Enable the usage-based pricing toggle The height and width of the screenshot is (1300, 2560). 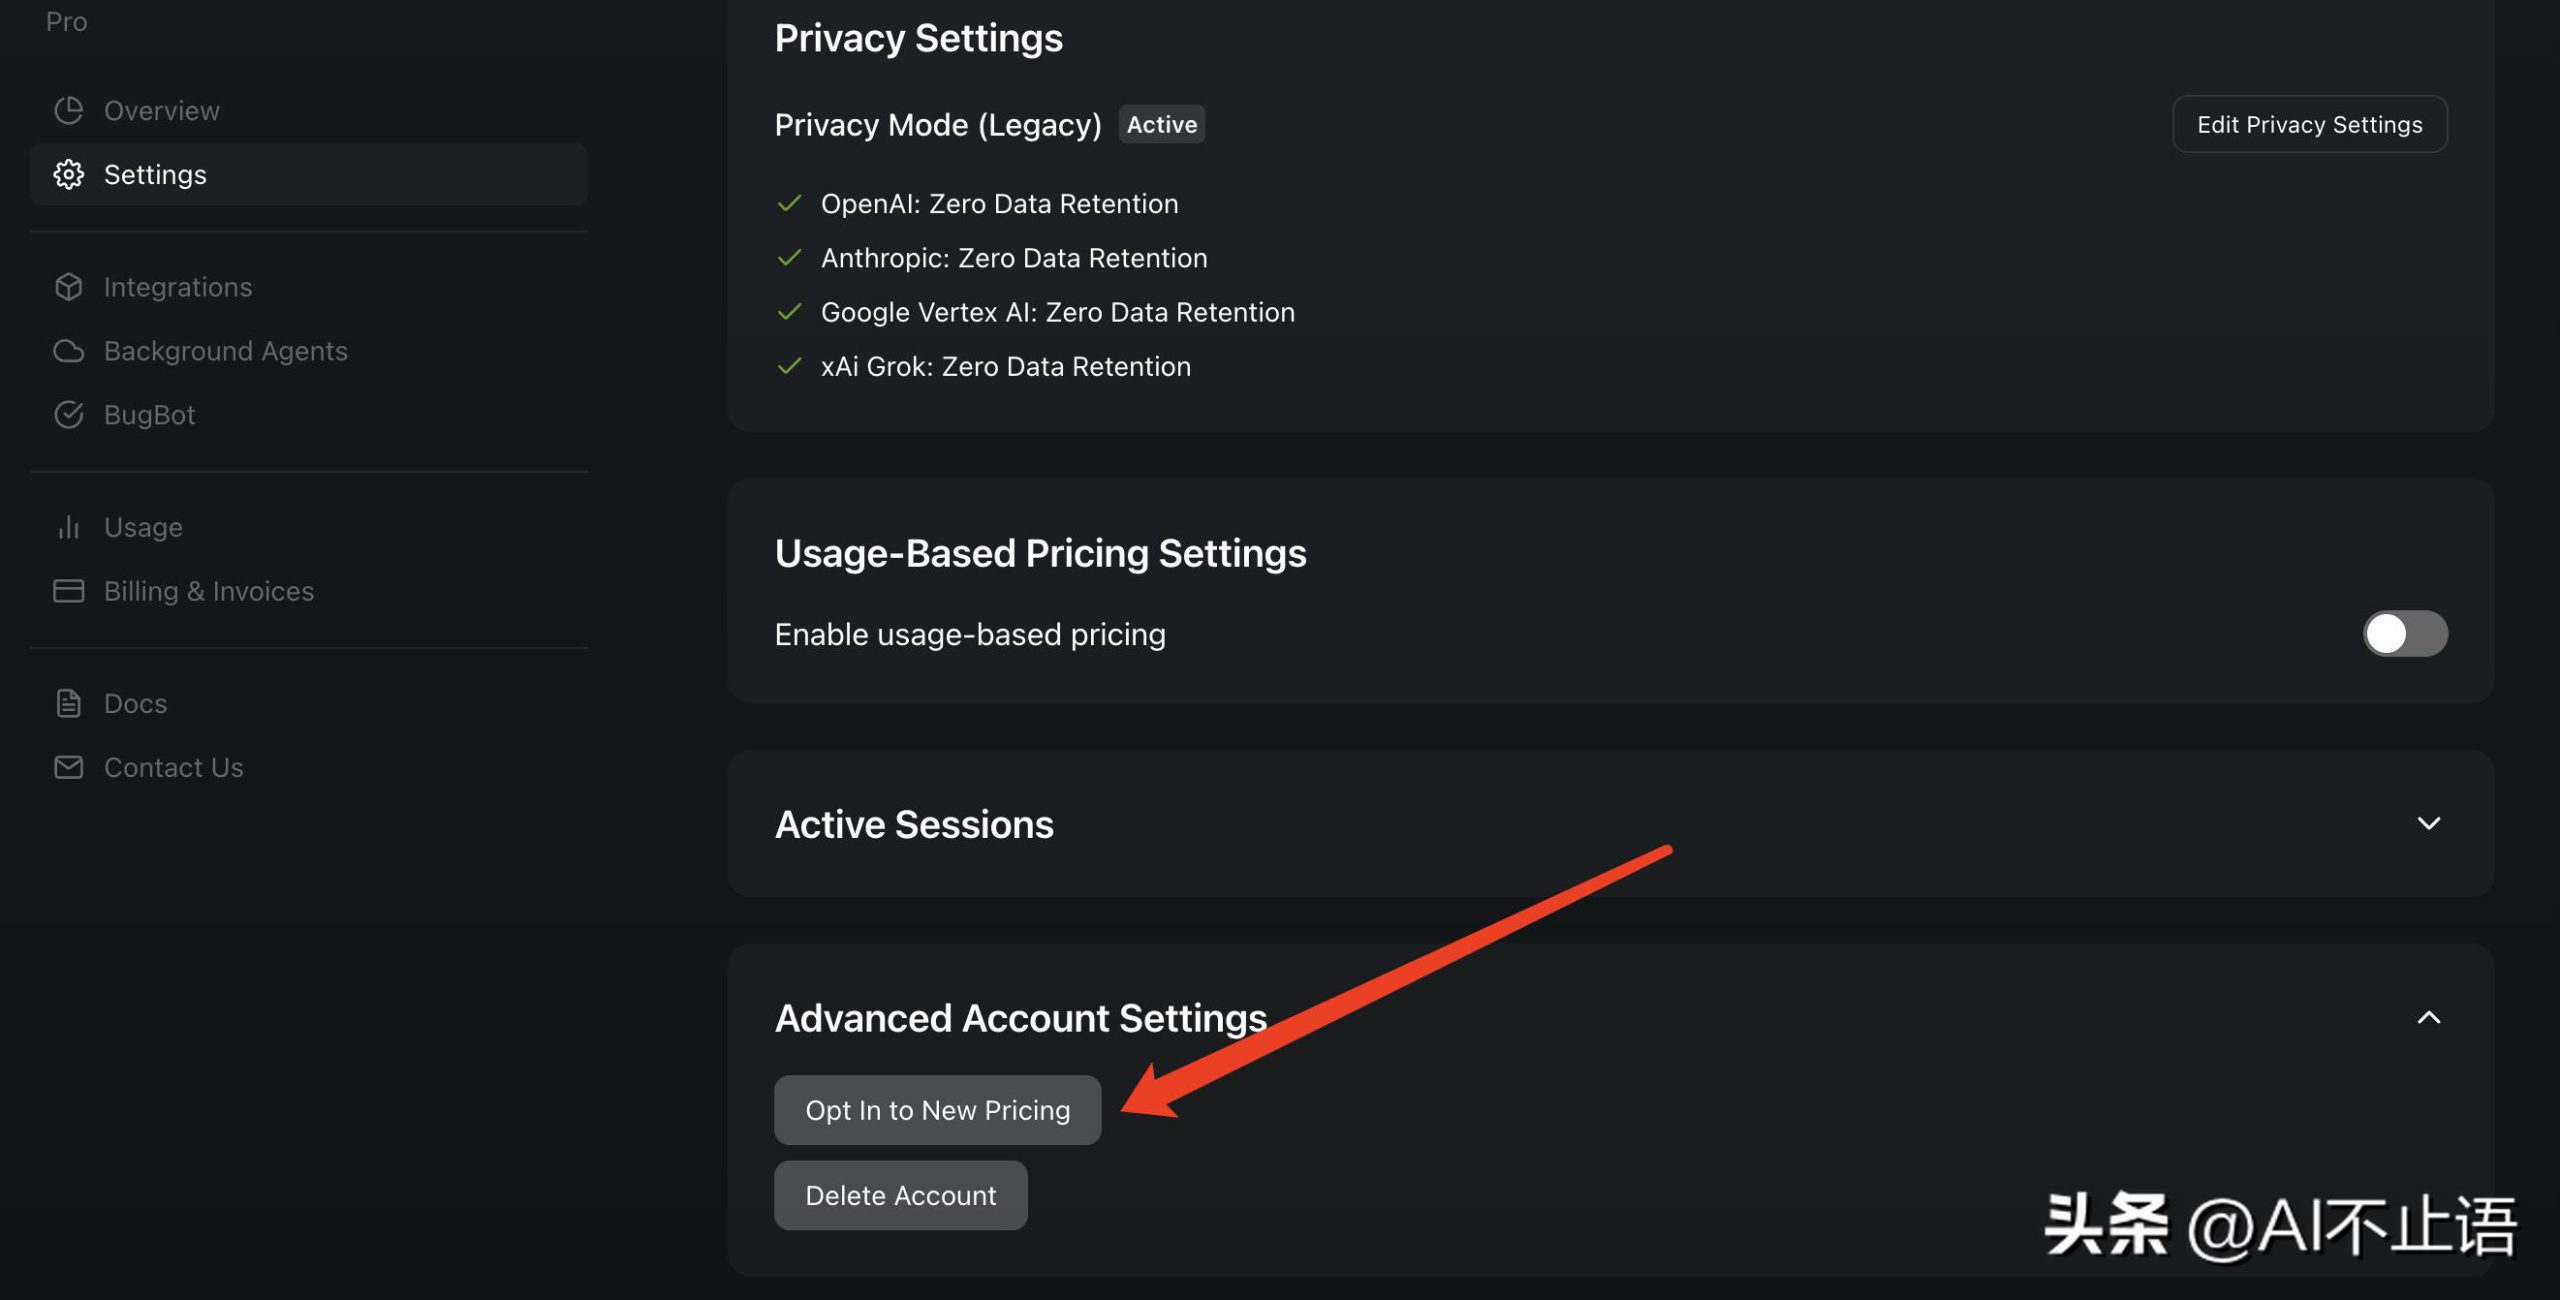[x=2404, y=634]
